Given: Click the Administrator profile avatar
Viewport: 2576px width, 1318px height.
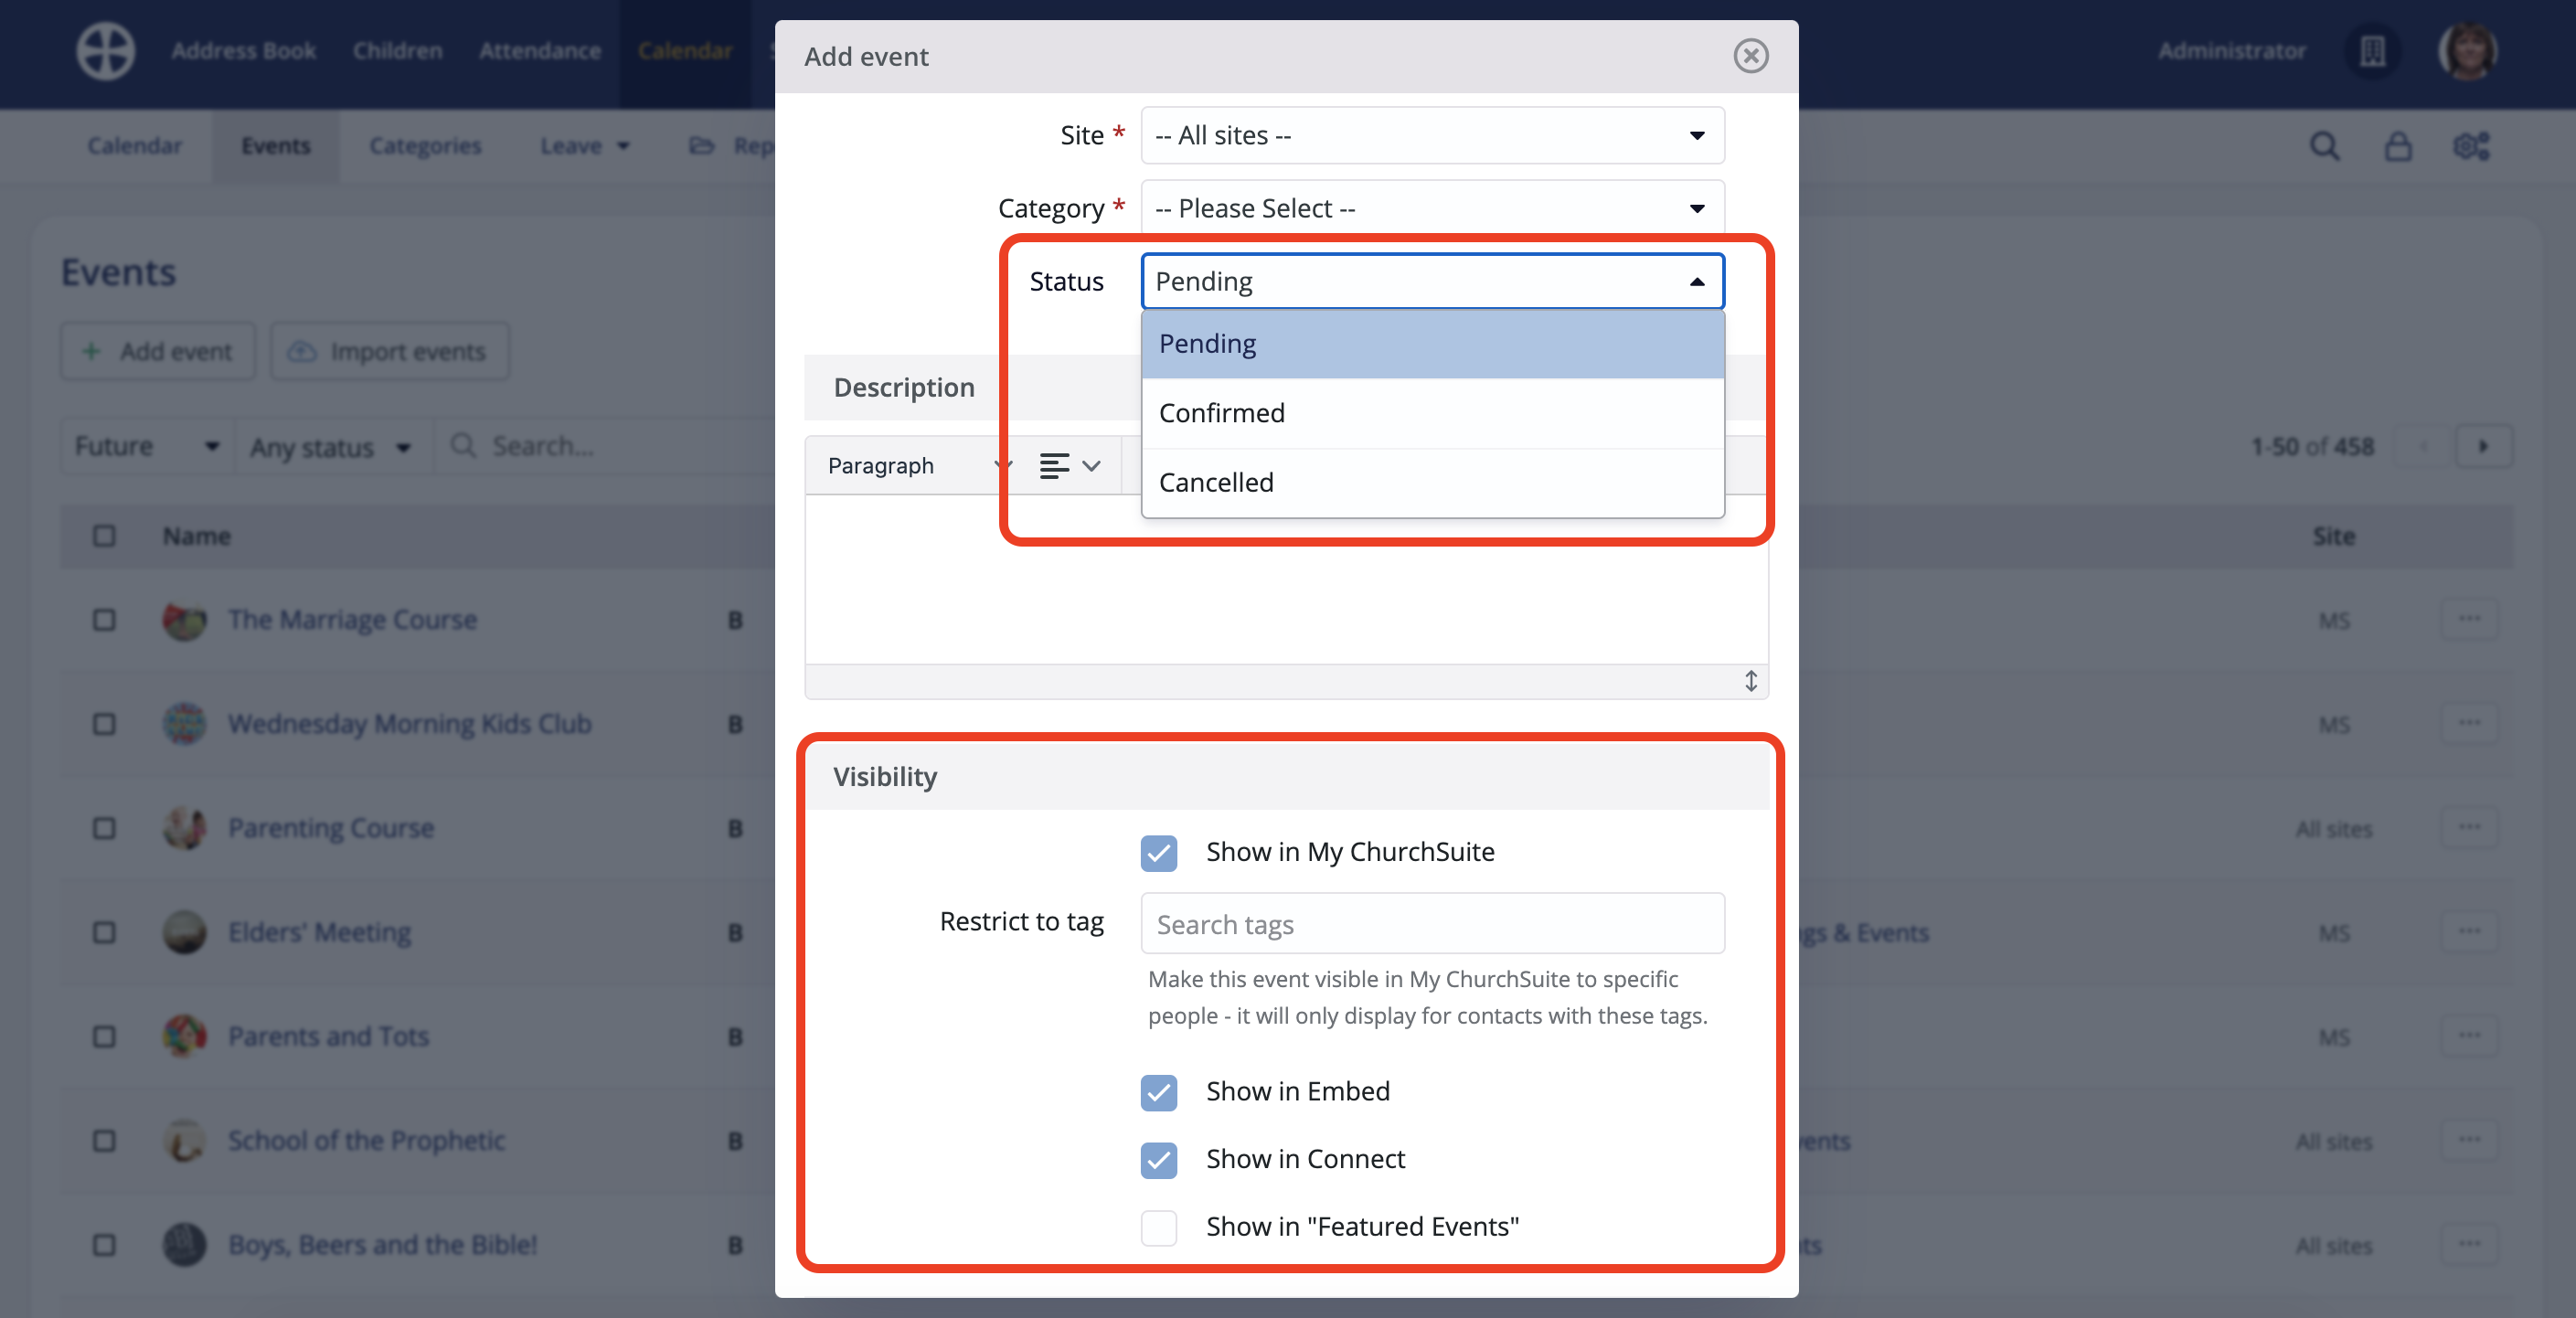Looking at the screenshot, I should (x=2470, y=51).
